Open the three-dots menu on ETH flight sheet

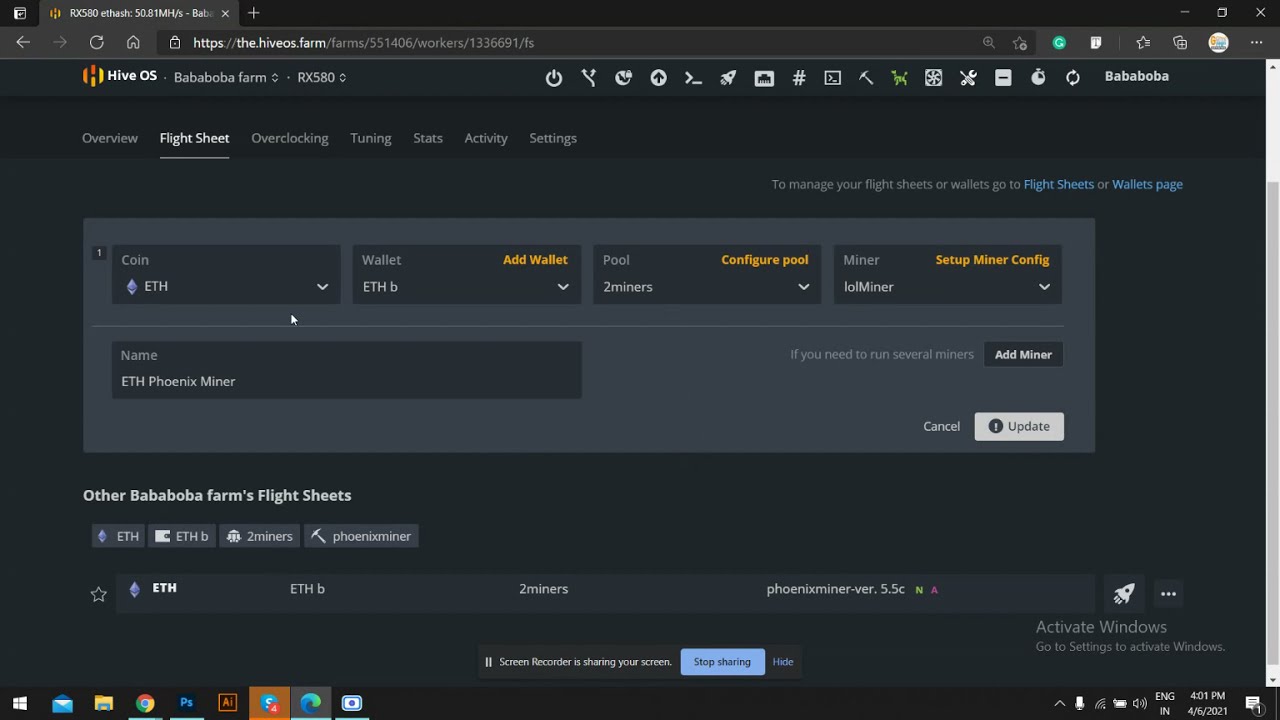(x=1168, y=593)
